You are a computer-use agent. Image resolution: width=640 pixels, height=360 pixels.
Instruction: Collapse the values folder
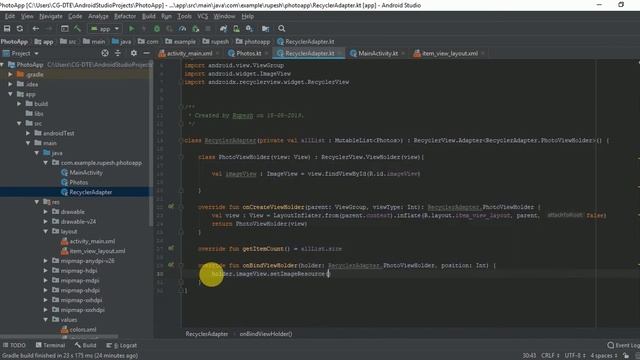tap(46, 320)
